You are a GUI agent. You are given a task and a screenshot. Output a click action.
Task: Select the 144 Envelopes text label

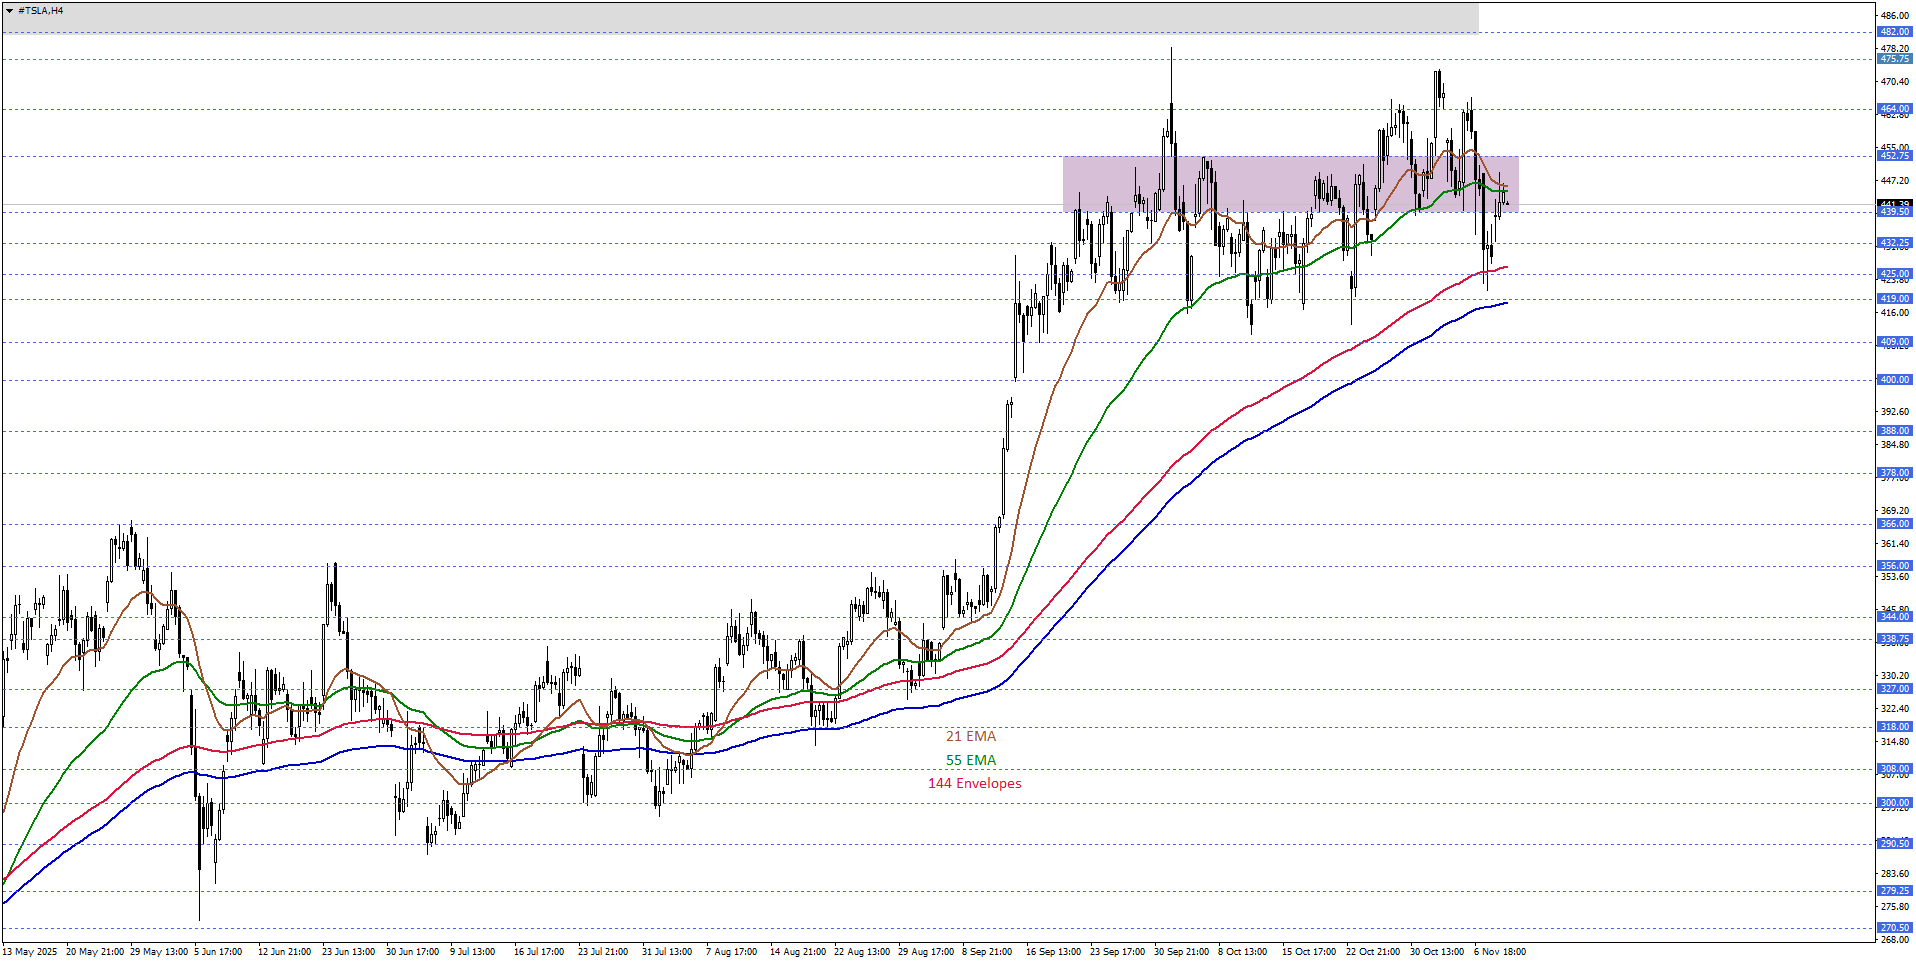[974, 783]
